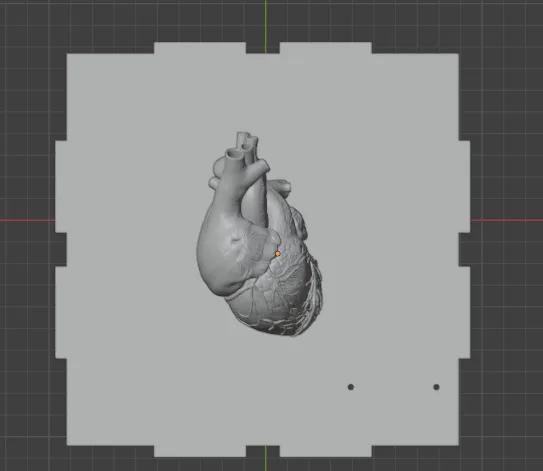This screenshot has height=471, width=543.
Task: Click the orange origin point on heart
Action: pyautogui.click(x=277, y=254)
